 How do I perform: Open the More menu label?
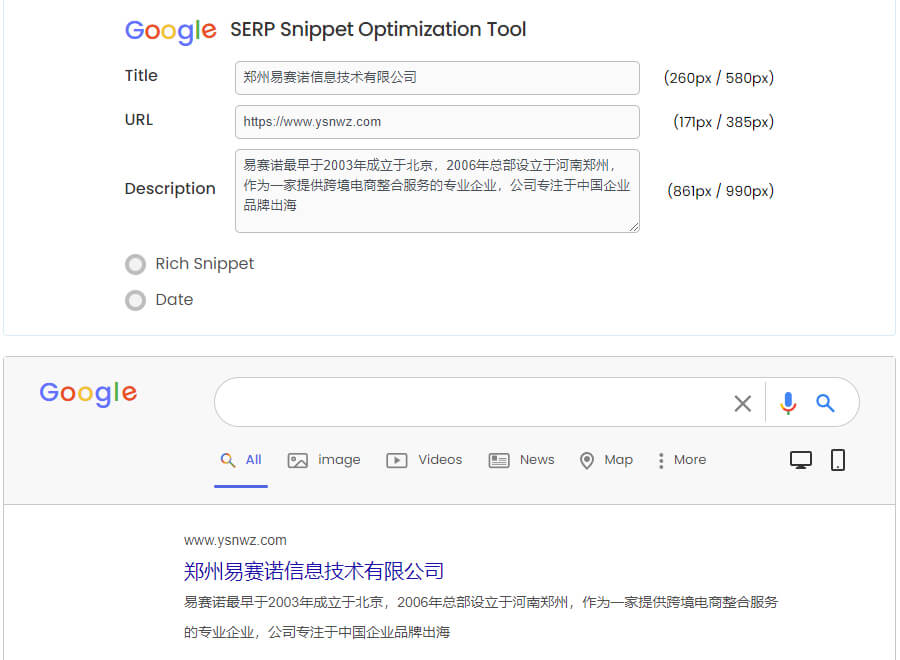[x=690, y=460]
